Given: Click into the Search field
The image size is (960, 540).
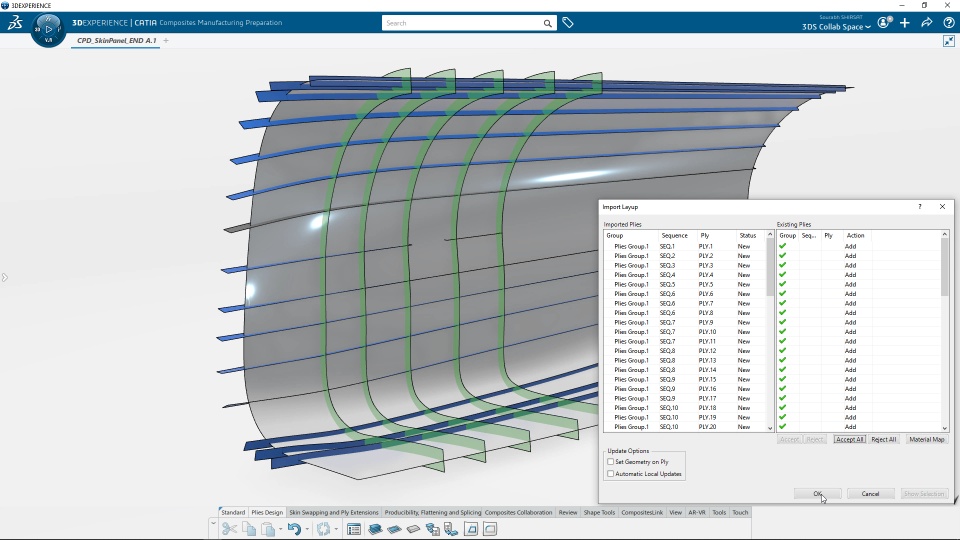Looking at the screenshot, I should click(x=462, y=23).
